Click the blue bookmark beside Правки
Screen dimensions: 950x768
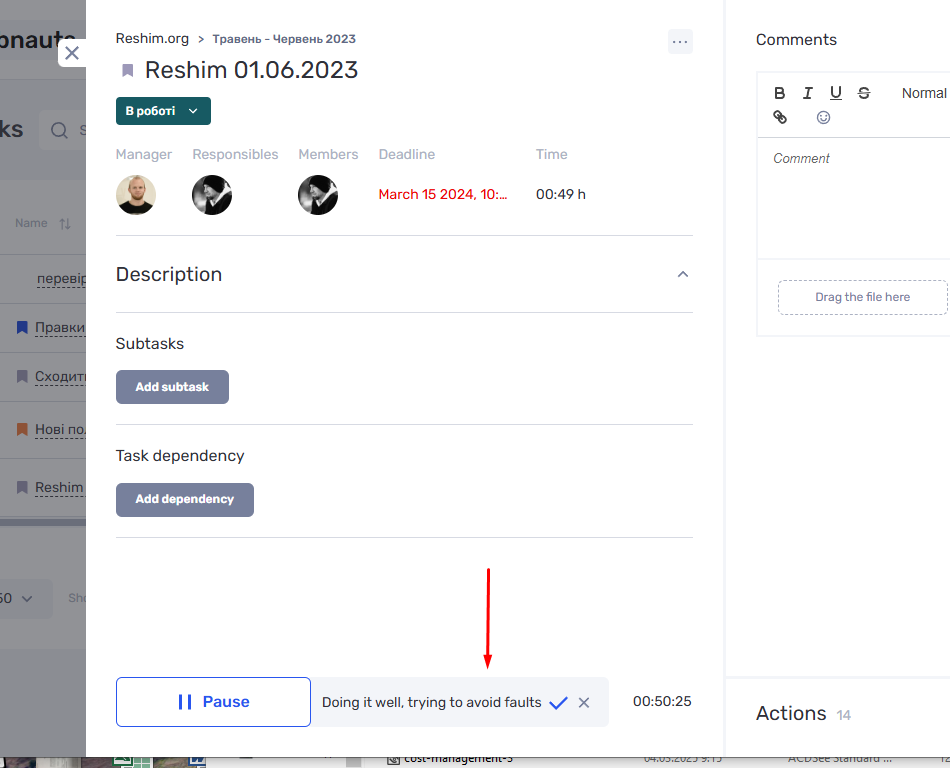[22, 328]
